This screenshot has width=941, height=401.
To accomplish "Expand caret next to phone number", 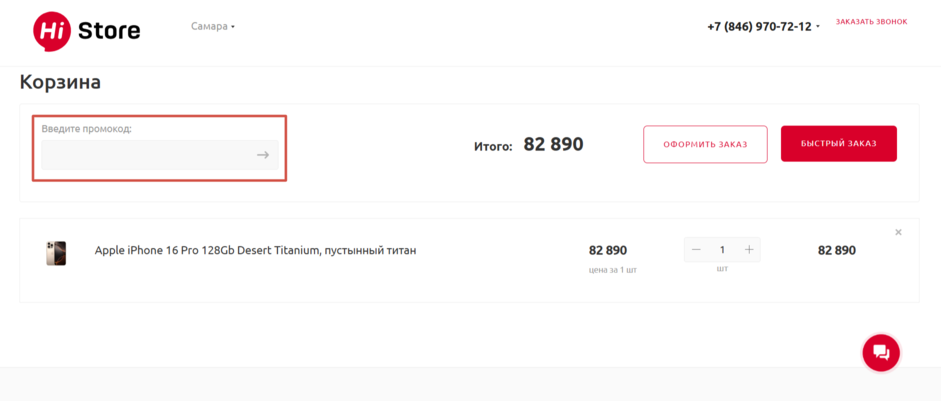I will (x=818, y=28).
